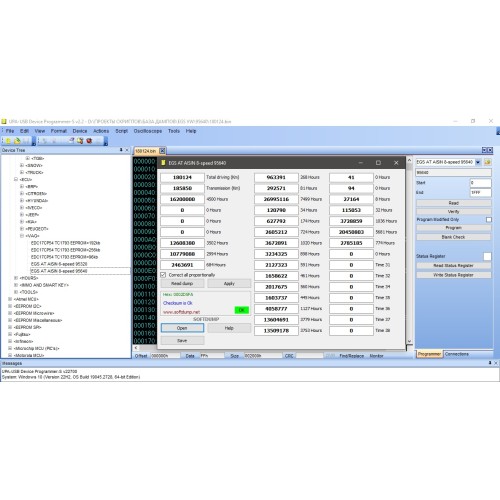This screenshot has height=500, width=500.
Task: Click the dialog's vertical scrollbar down arrow
Action: [x=409, y=342]
